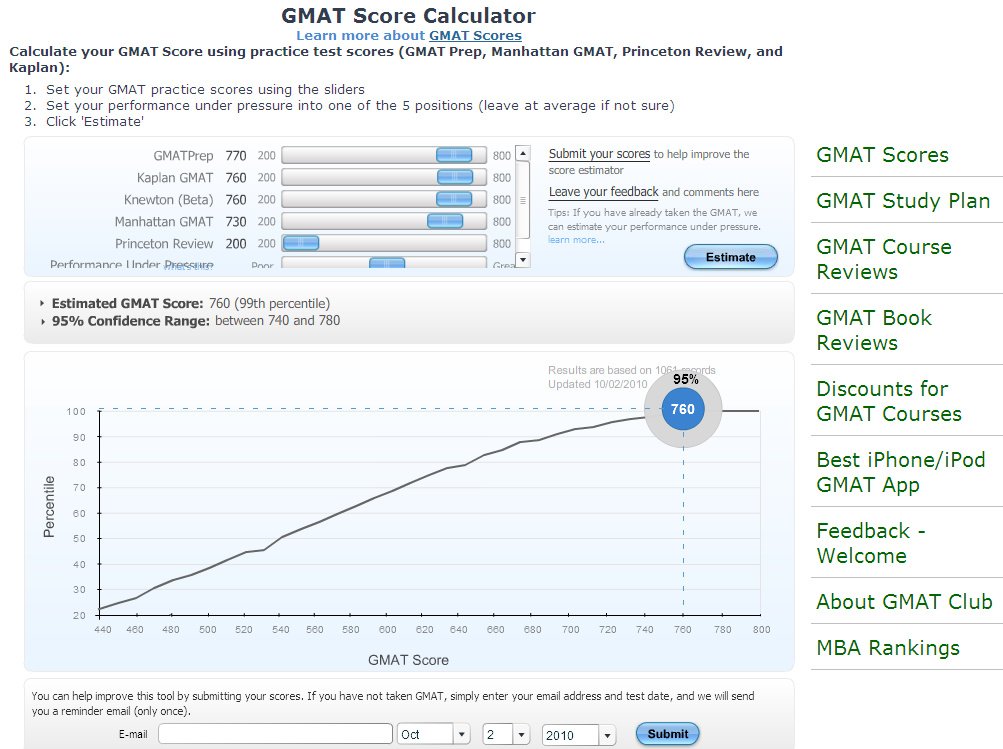Click the scroll up arrow of slider panel
The height and width of the screenshot is (749, 1003).
point(523,154)
